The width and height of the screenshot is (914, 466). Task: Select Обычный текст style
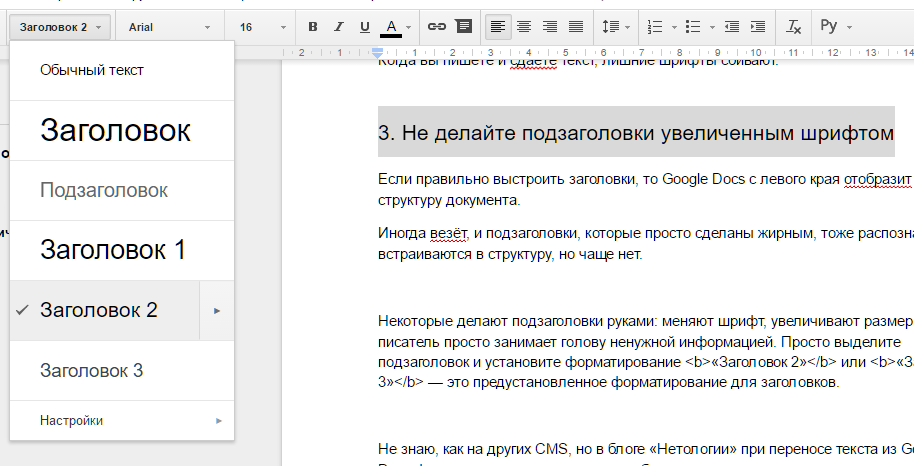tap(92, 70)
